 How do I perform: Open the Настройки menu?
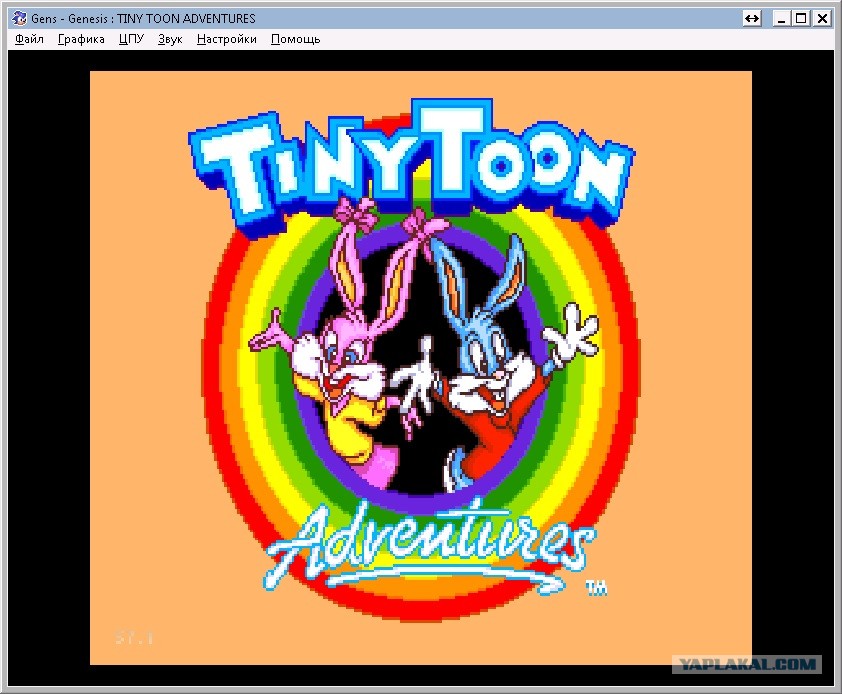coord(227,39)
